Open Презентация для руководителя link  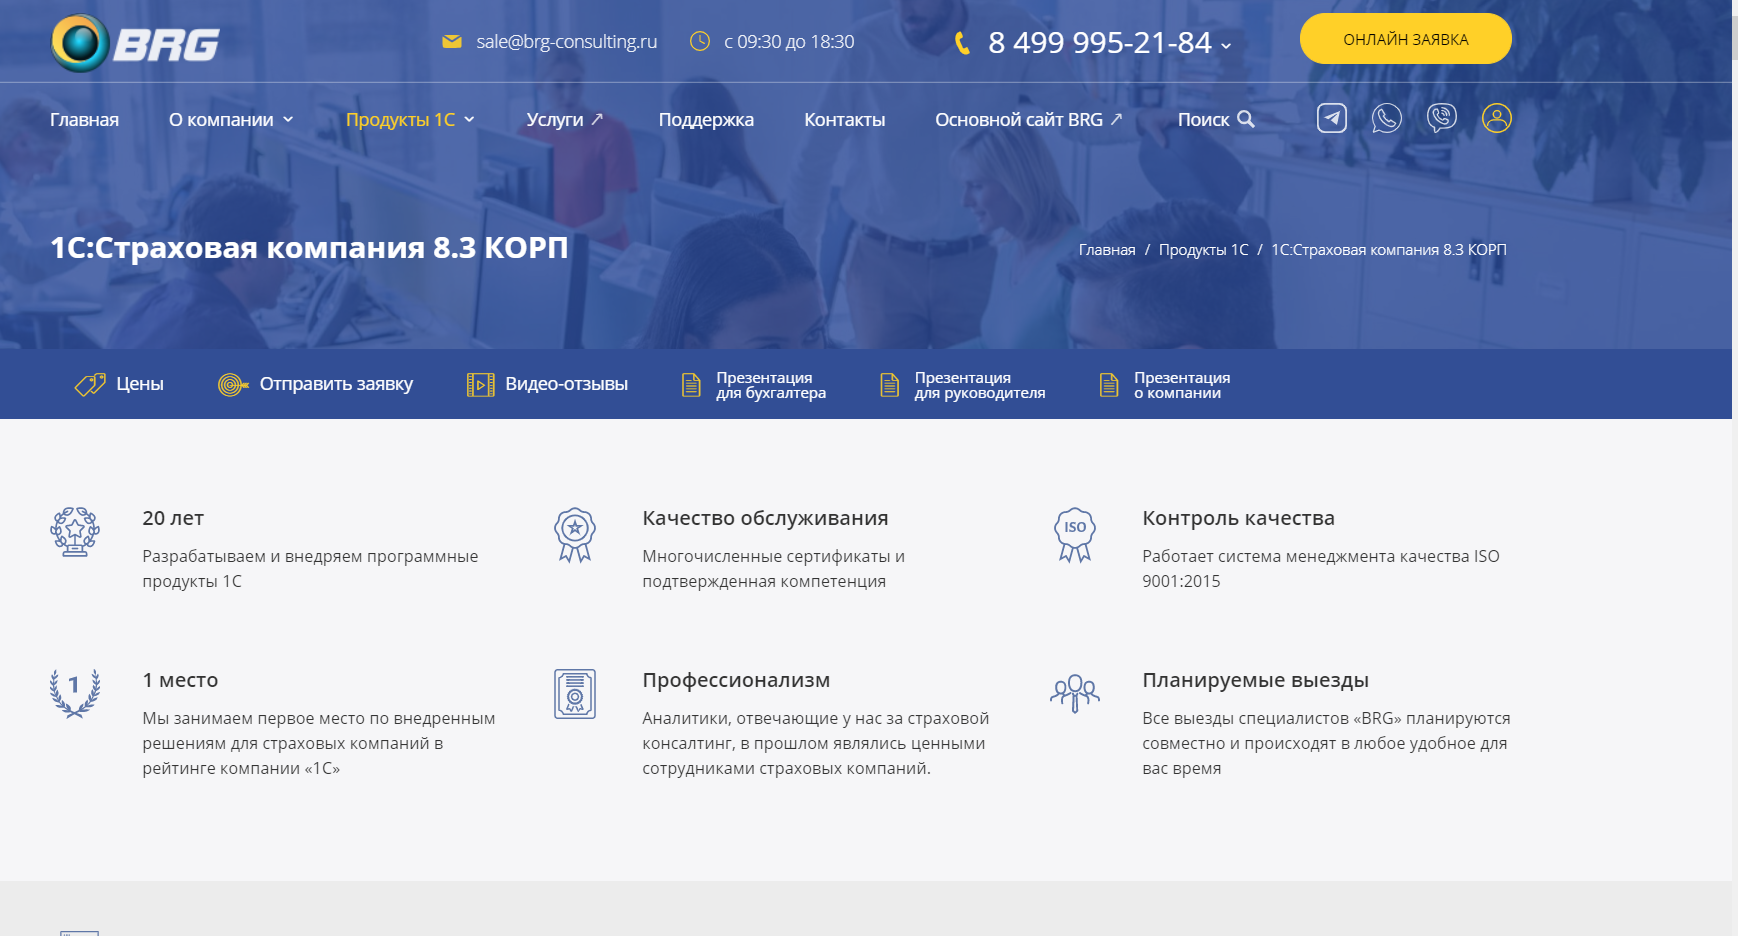coord(980,385)
